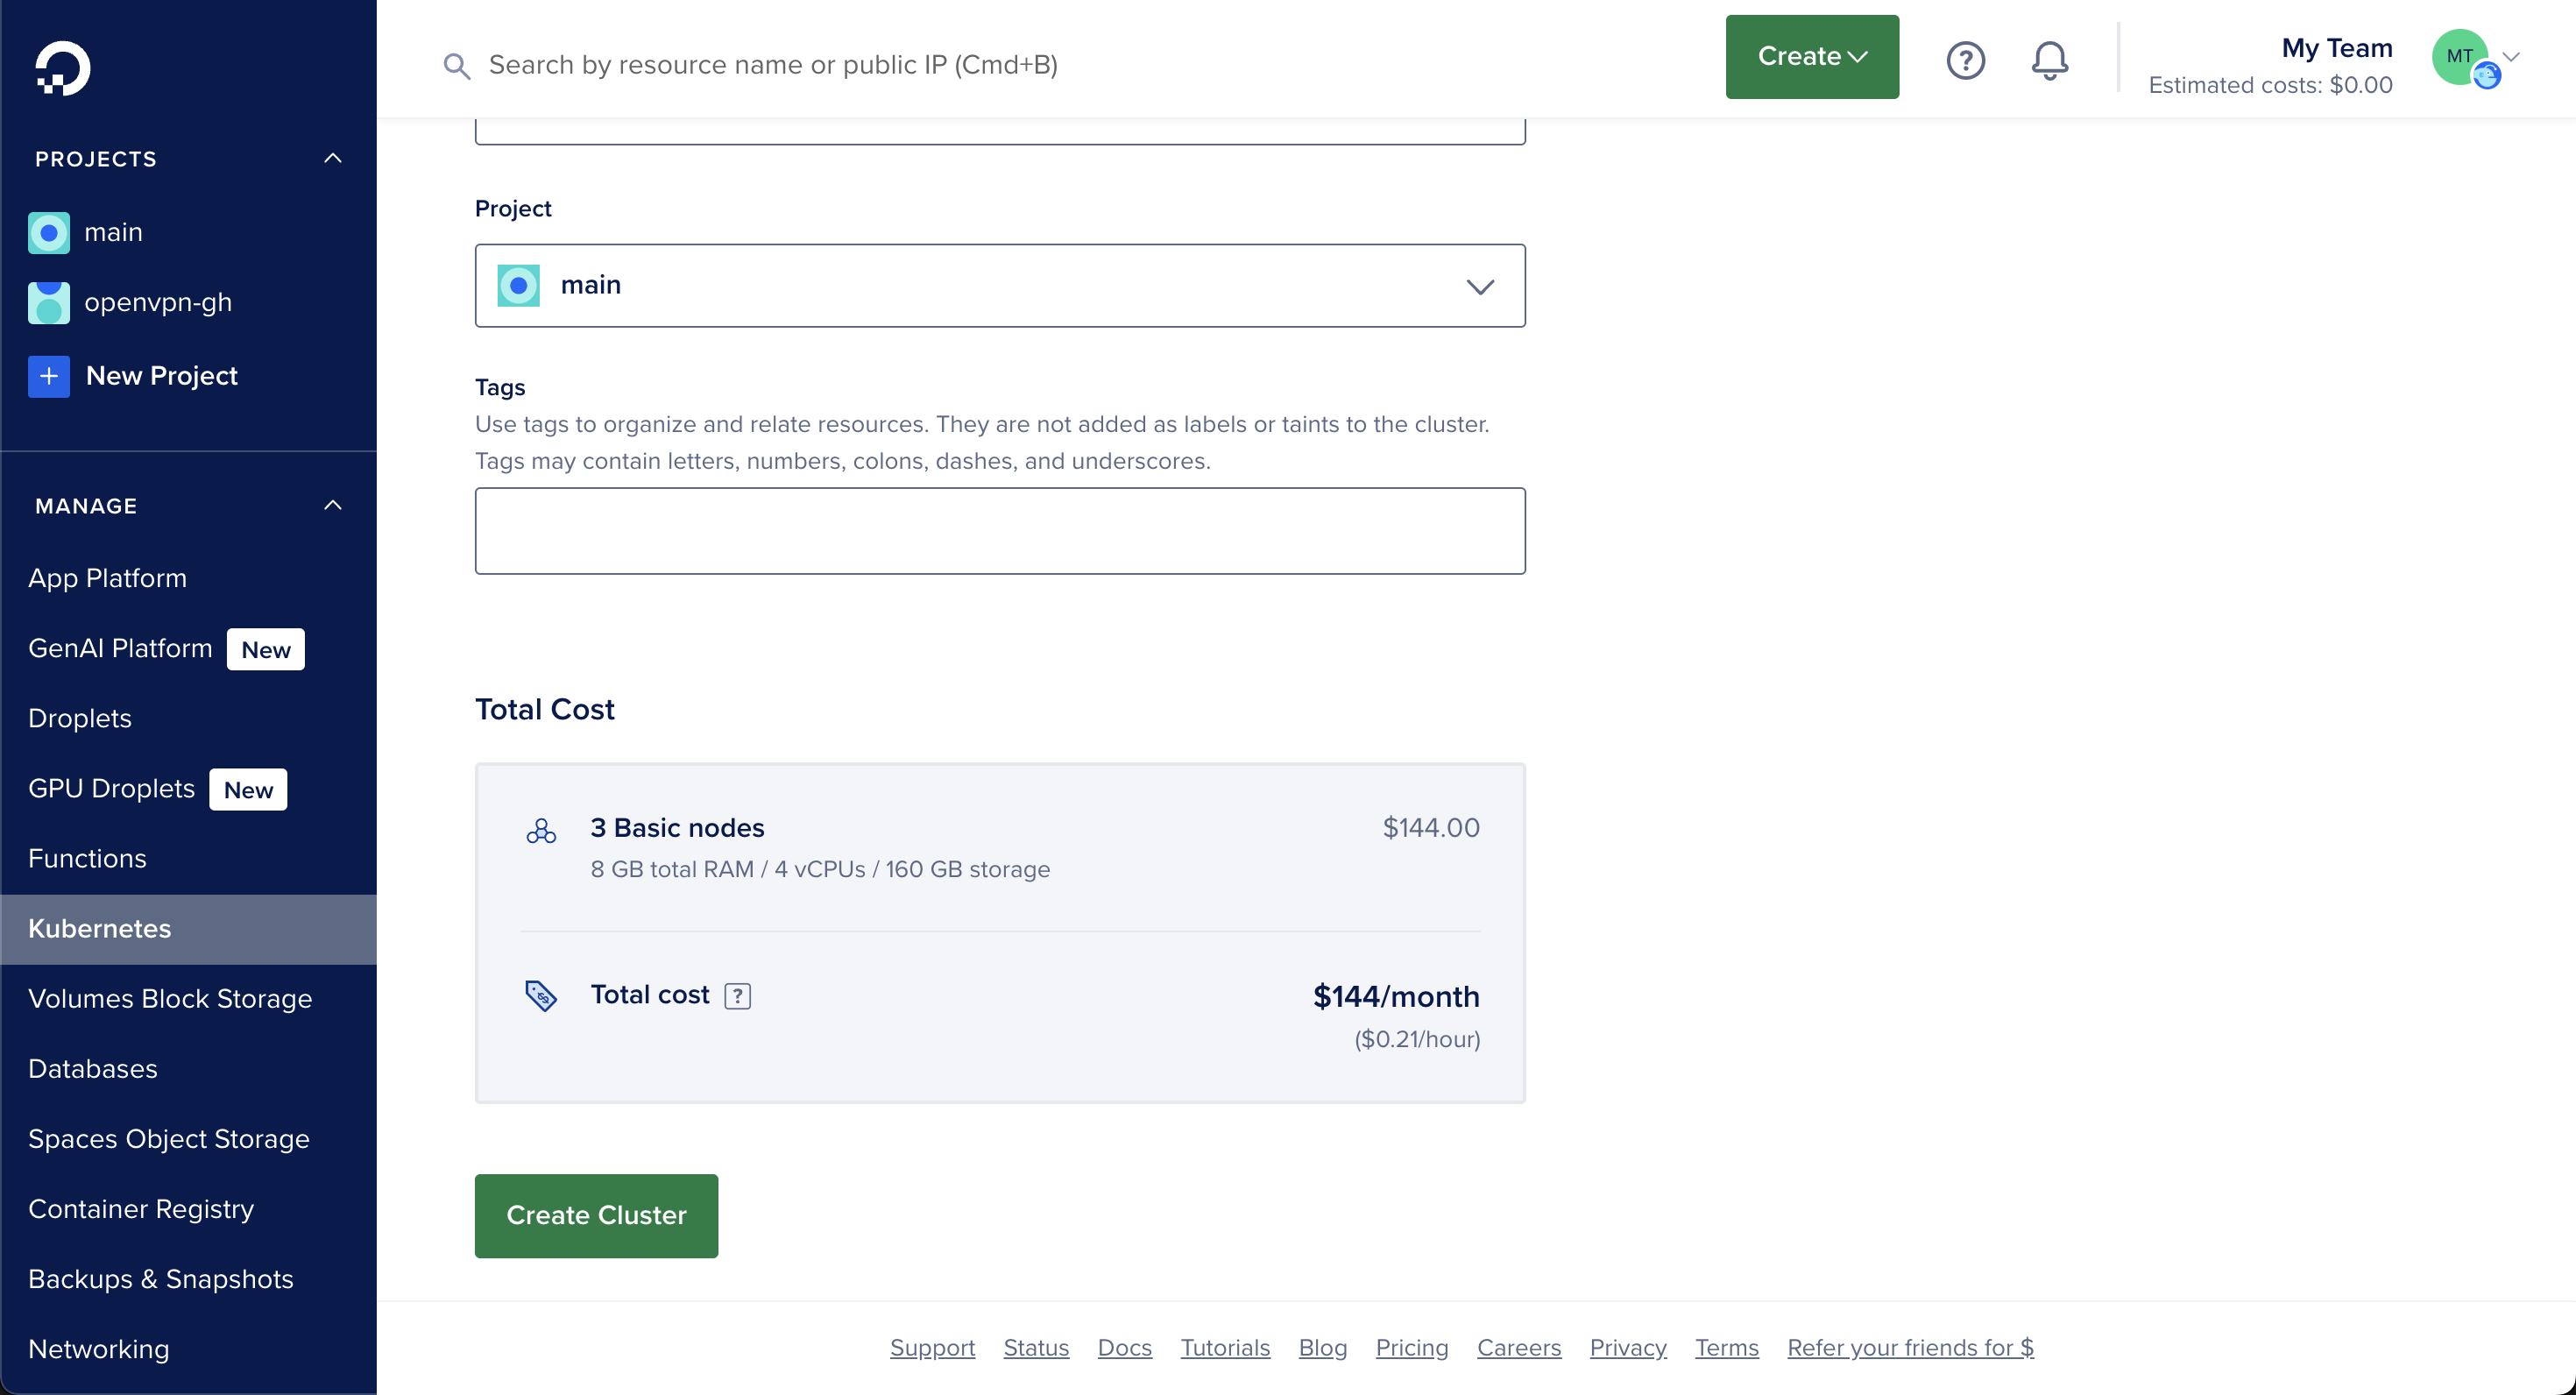Click the notifications bell icon

(2049, 61)
